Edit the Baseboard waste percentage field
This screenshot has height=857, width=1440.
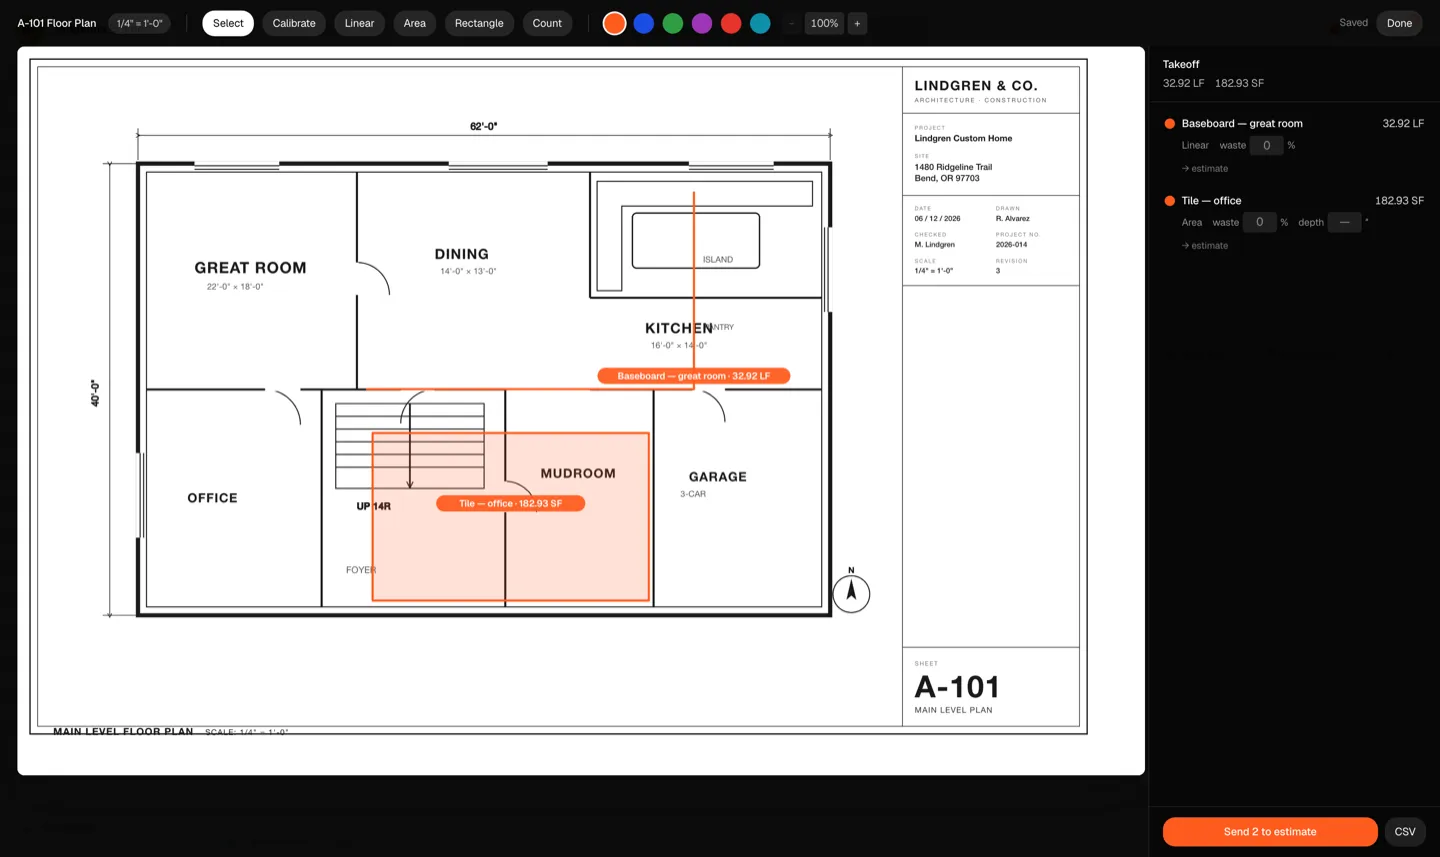point(1266,145)
